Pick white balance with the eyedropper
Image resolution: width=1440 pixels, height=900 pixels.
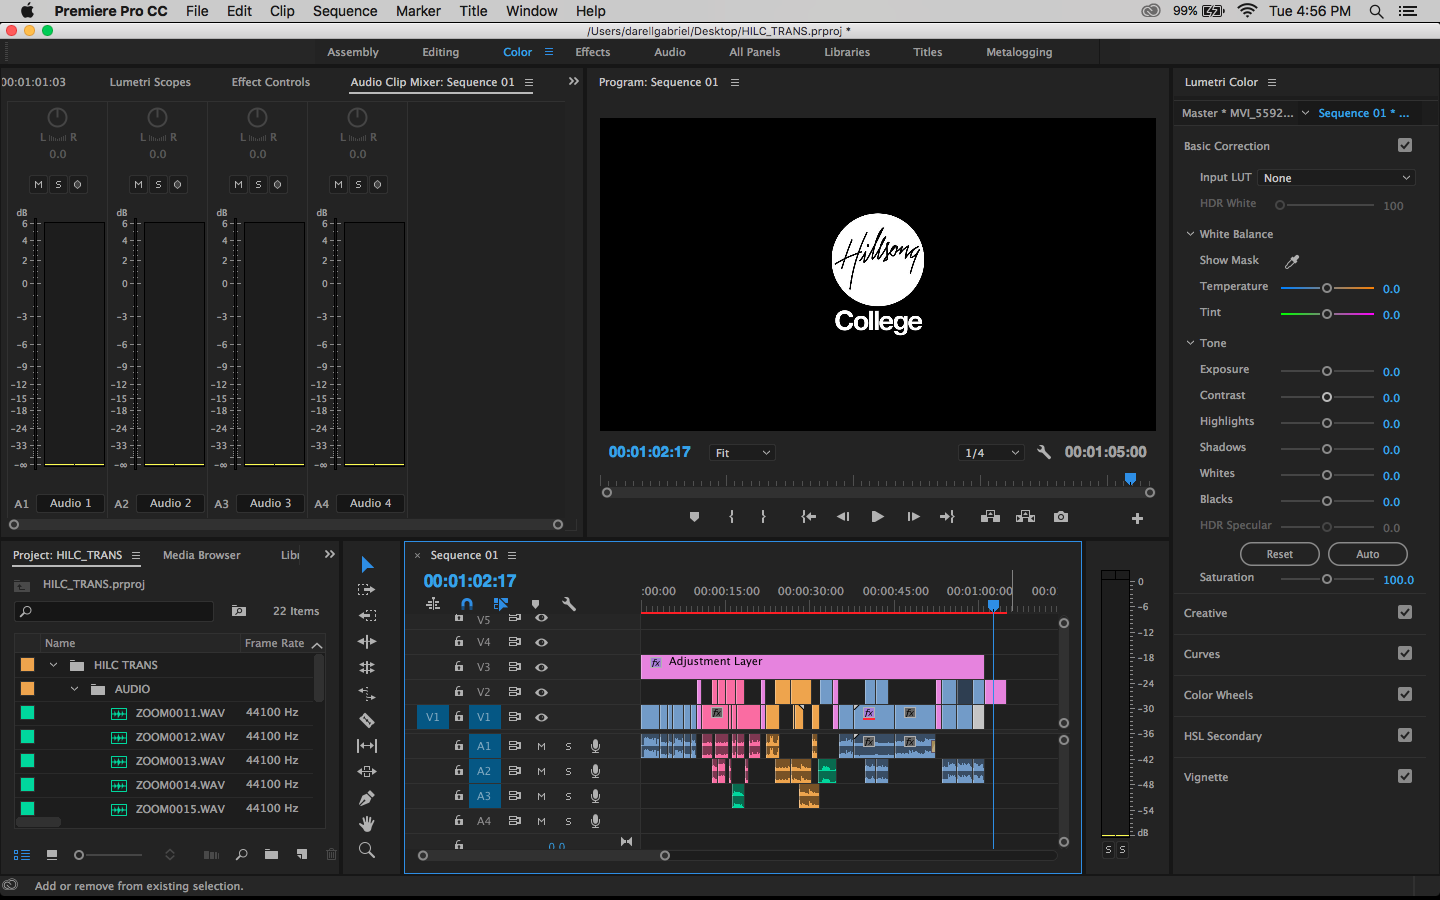point(1292,261)
